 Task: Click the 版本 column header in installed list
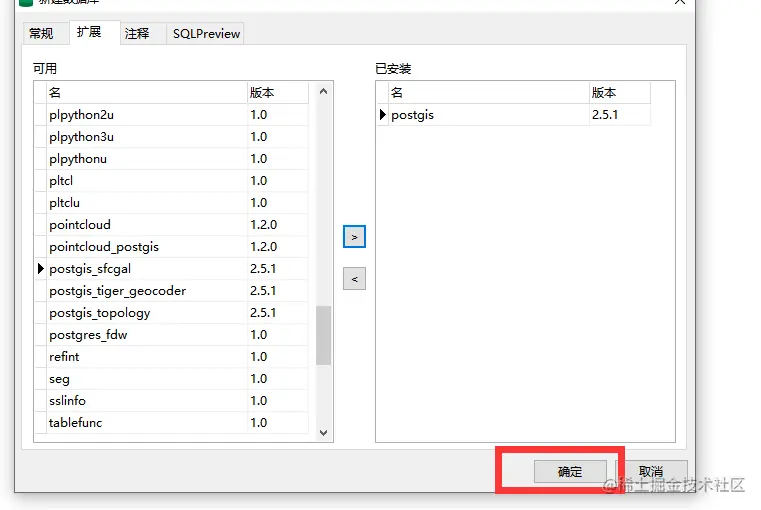pyautogui.click(x=620, y=92)
